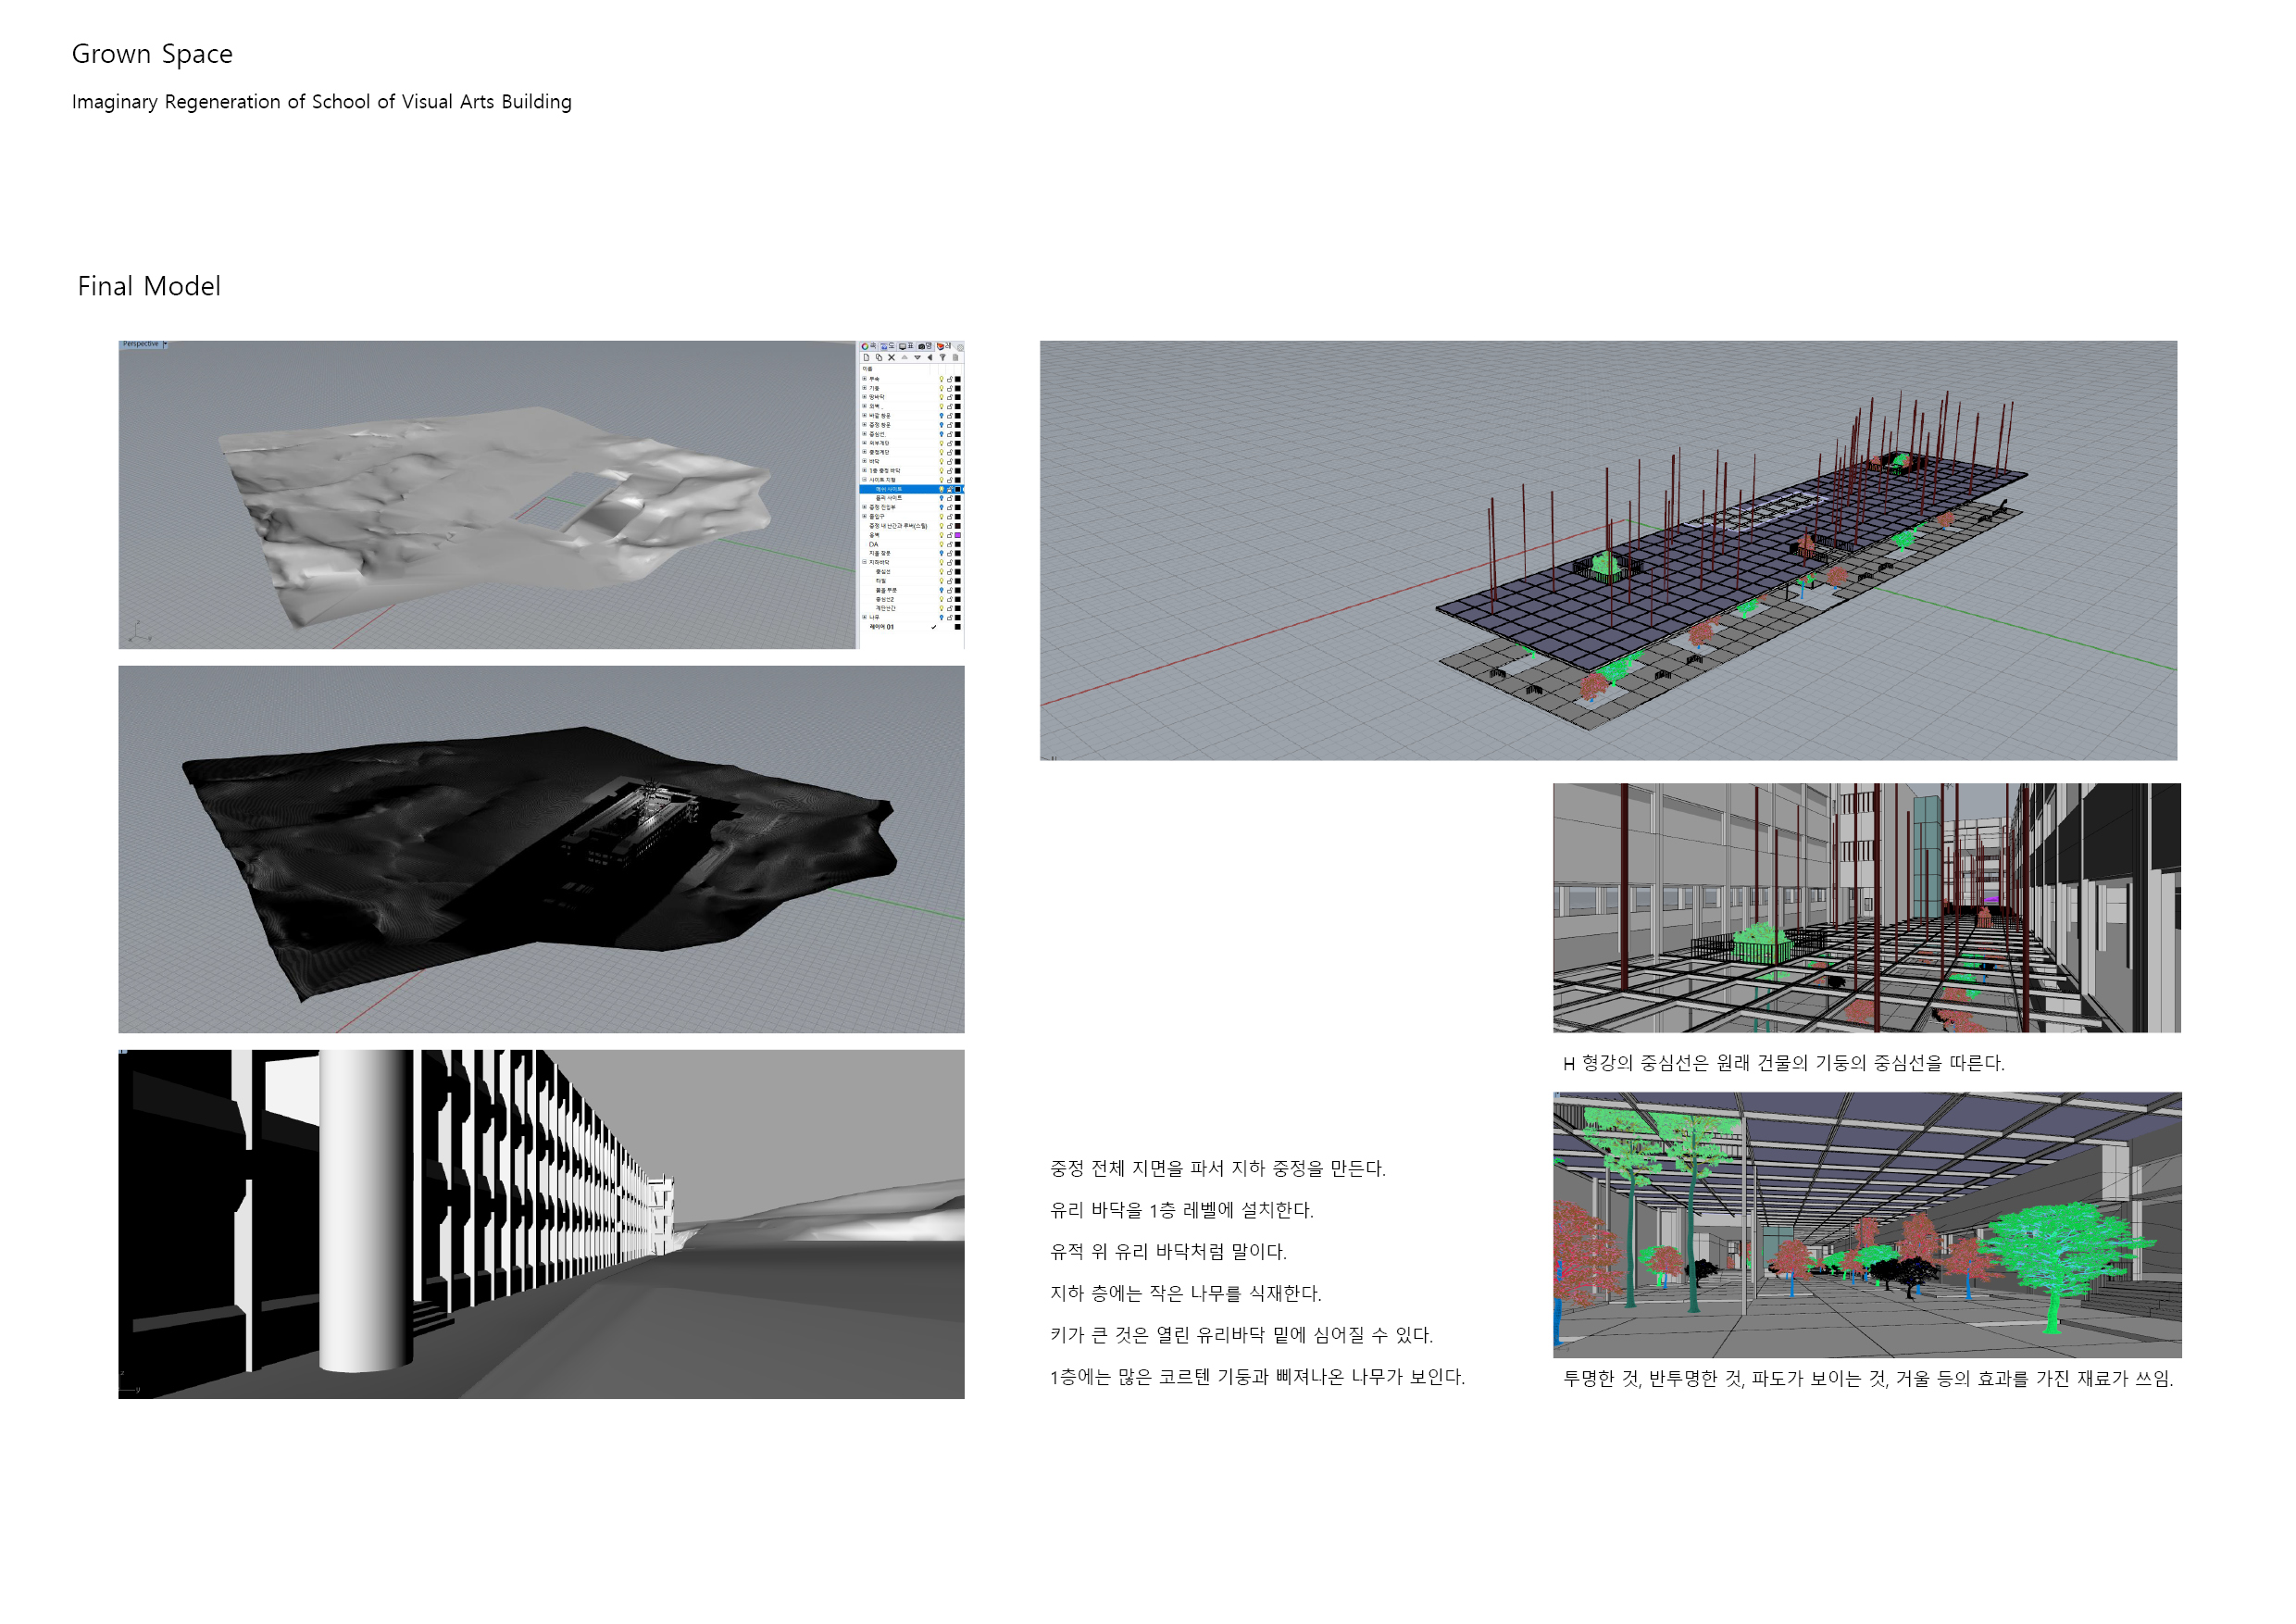
Task: Click the lock icon on the DA layer
Action: 950,545
